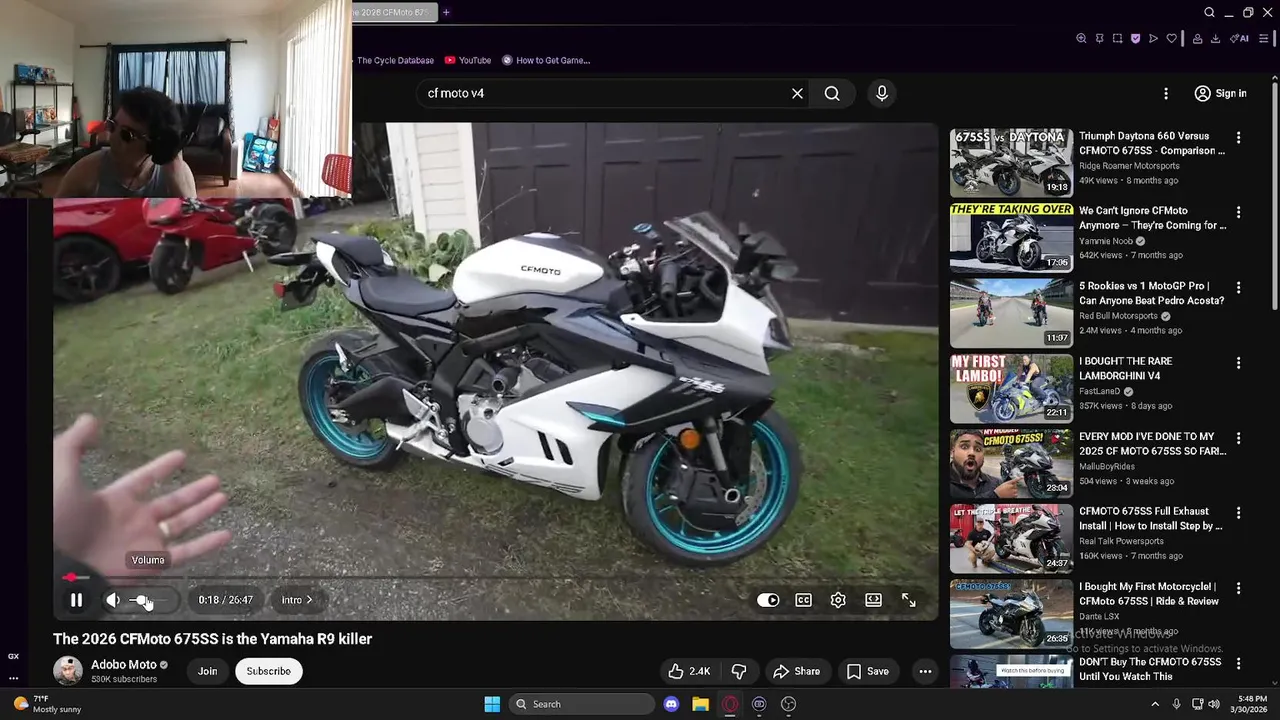Toggle the autoplay switch in player
The height and width of the screenshot is (720, 1280).
point(768,600)
